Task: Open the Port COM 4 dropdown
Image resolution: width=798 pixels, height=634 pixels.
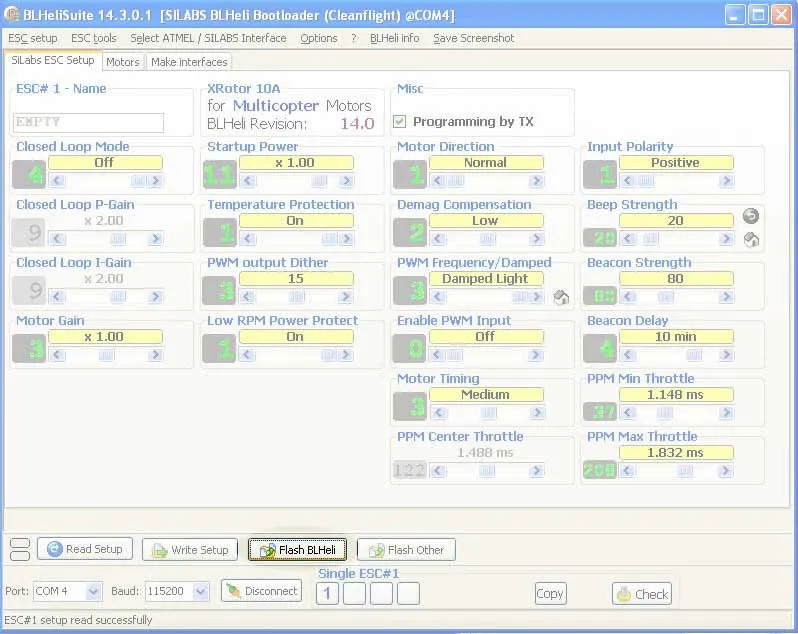Action: 93,592
